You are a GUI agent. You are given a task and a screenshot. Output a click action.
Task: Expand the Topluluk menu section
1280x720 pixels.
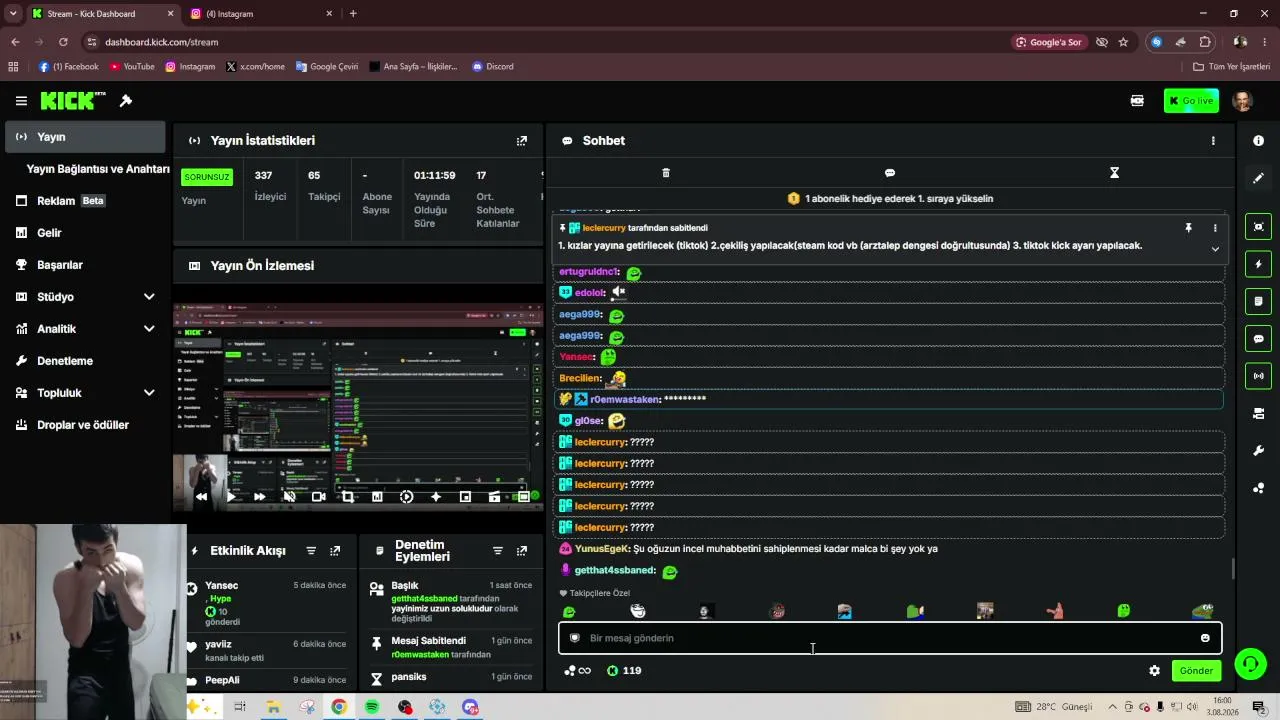click(149, 393)
